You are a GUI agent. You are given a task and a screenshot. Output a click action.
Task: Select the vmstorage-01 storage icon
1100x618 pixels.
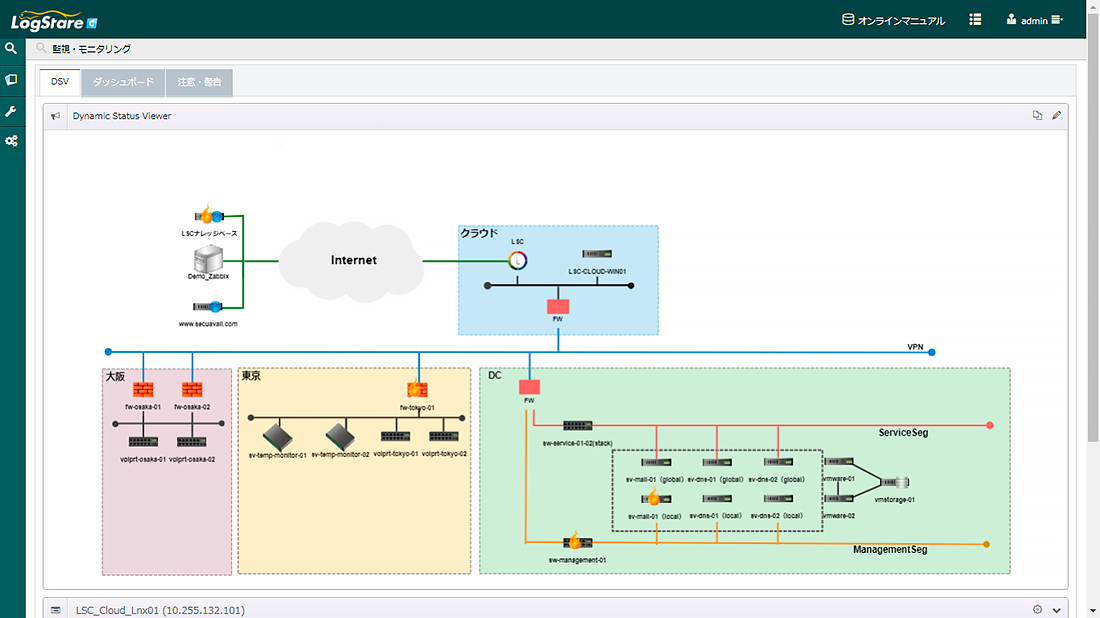(894, 482)
